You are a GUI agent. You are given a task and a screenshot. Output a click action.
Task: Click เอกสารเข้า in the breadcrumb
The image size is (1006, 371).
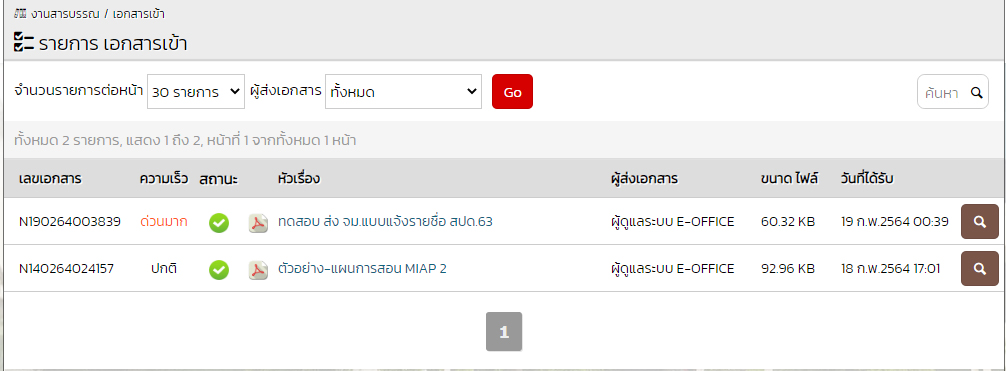[x=139, y=13]
